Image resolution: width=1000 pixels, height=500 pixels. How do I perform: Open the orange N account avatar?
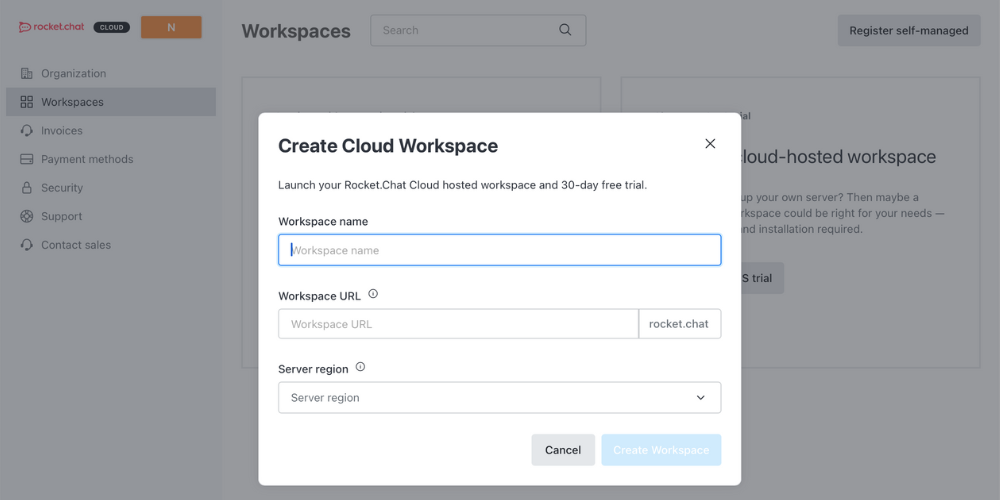click(x=171, y=27)
